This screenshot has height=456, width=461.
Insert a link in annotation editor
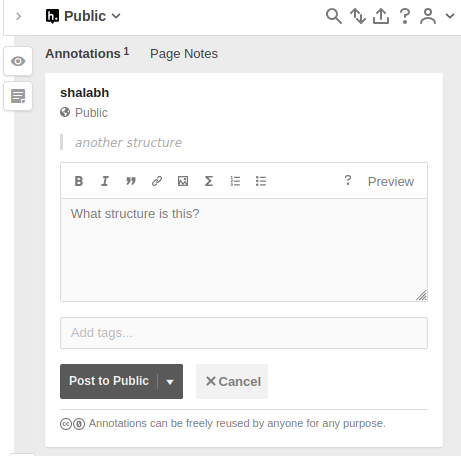(157, 181)
